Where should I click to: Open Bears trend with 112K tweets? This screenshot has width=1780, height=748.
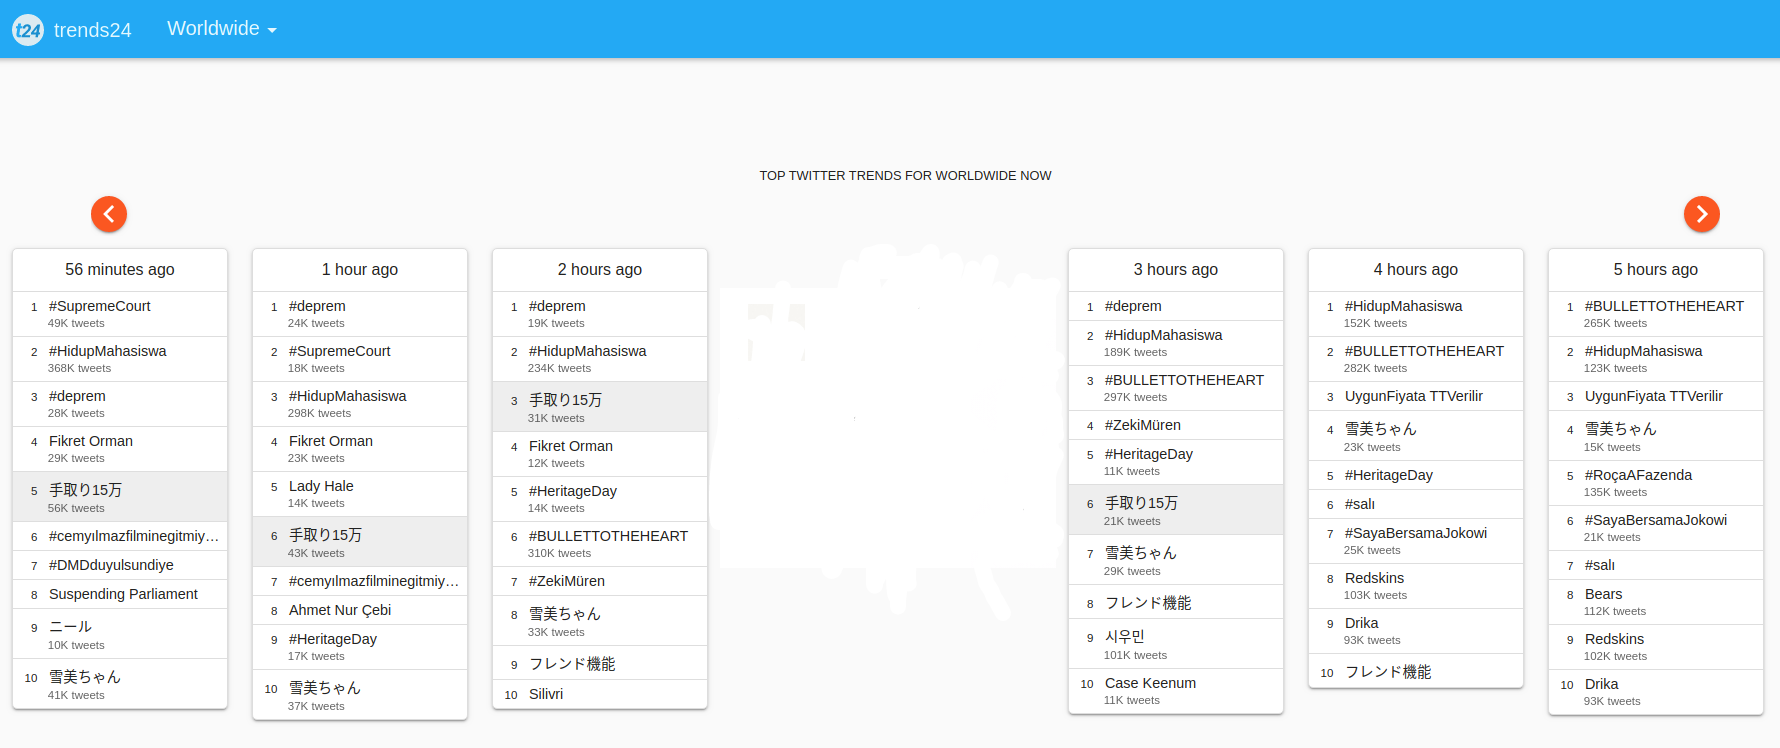click(x=1604, y=594)
